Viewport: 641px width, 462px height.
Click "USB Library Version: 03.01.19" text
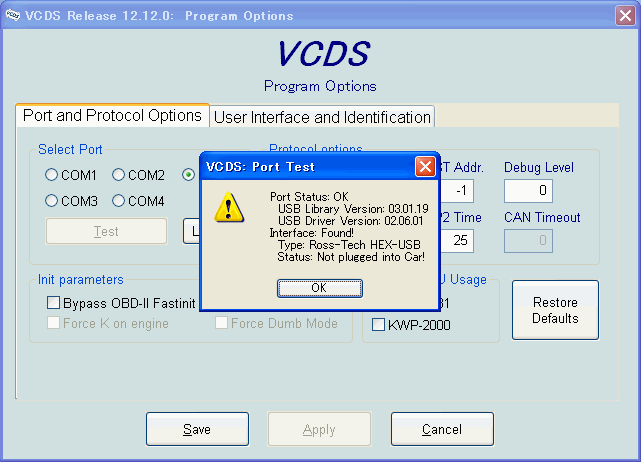click(353, 209)
